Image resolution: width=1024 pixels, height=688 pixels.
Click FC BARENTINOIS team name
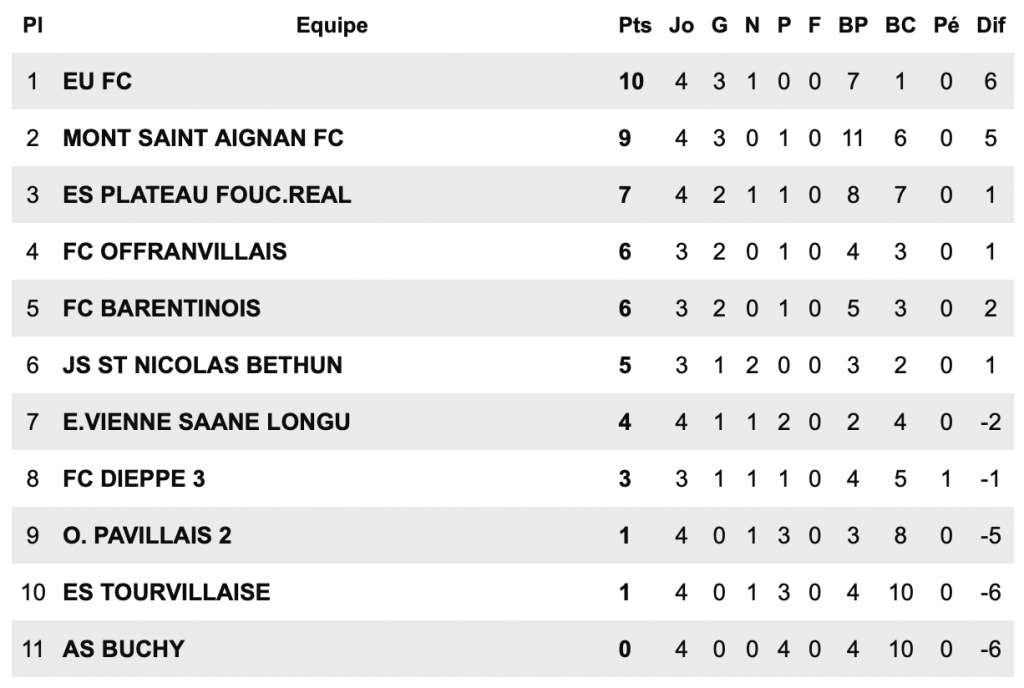tap(161, 308)
